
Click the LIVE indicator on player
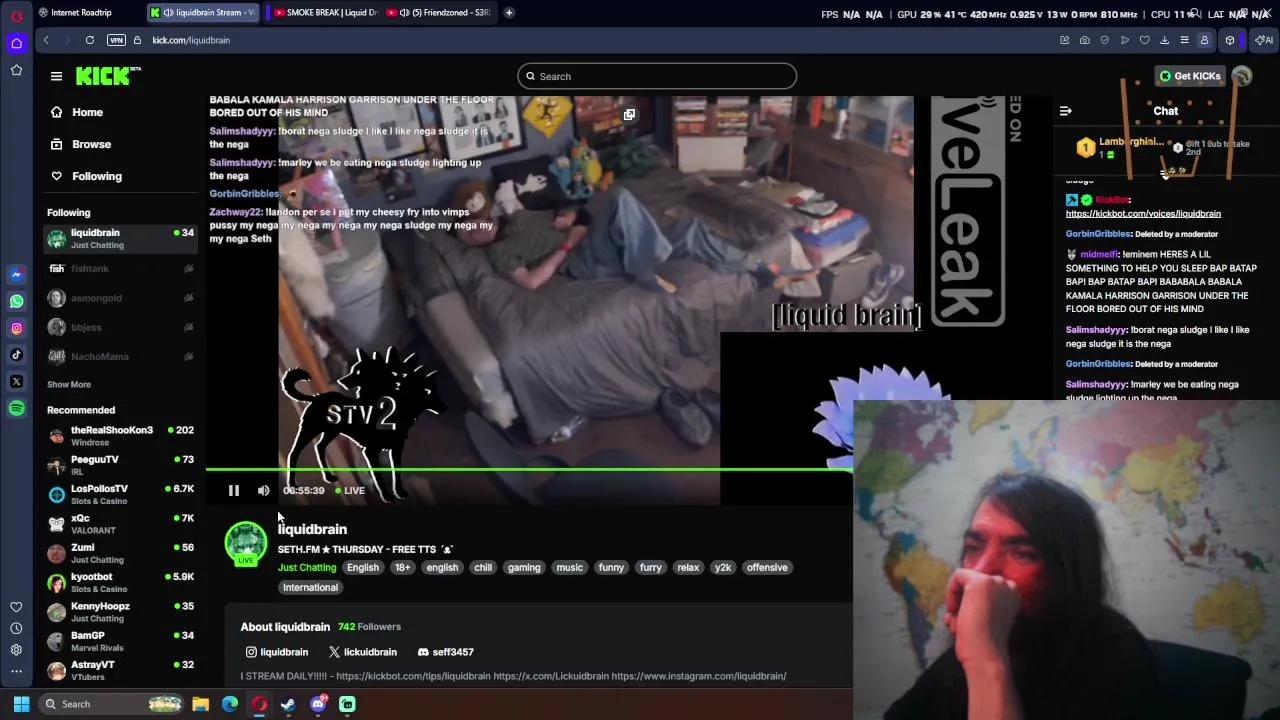point(350,491)
